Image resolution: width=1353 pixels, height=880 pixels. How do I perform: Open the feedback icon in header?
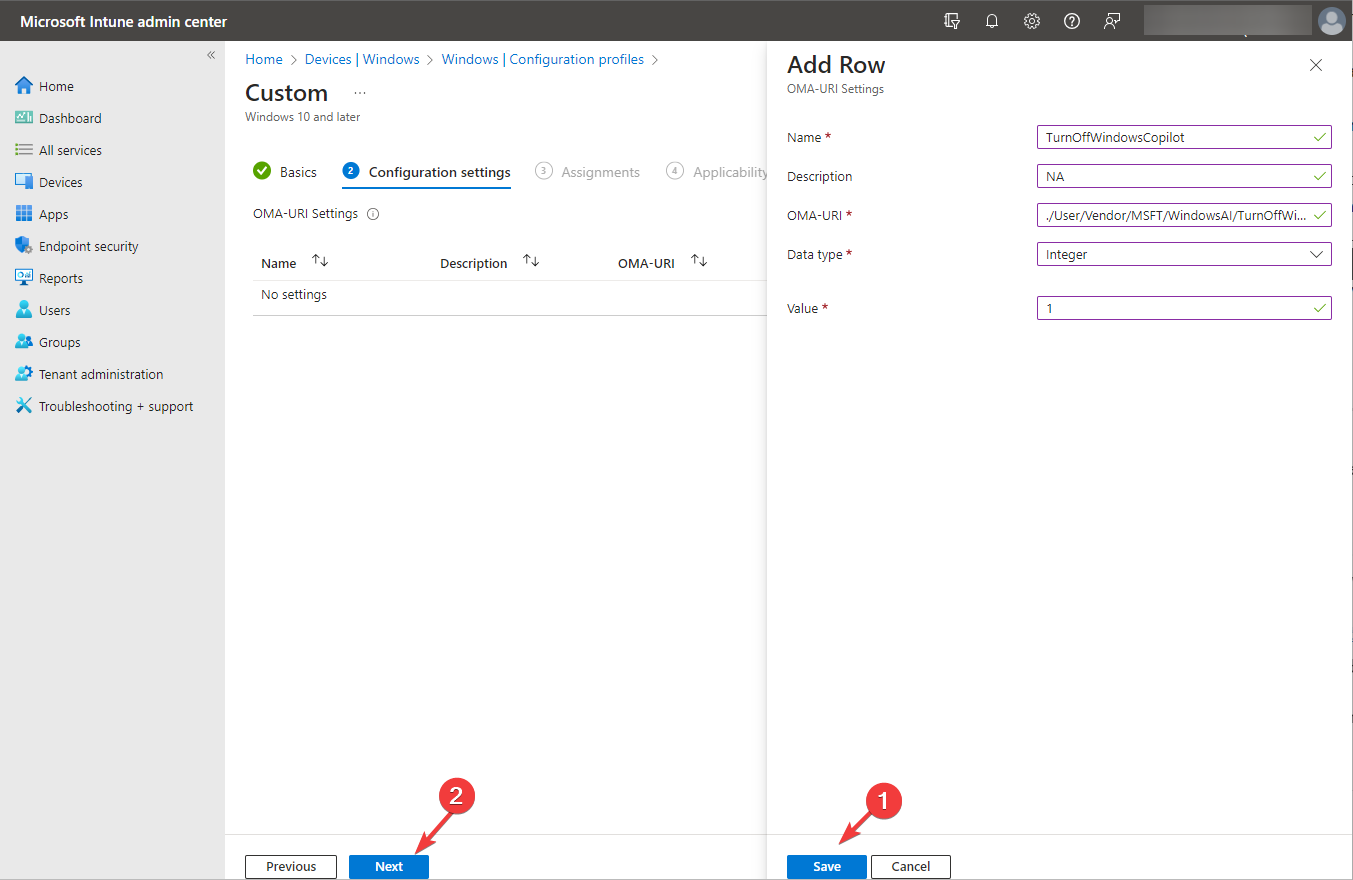click(x=1112, y=21)
